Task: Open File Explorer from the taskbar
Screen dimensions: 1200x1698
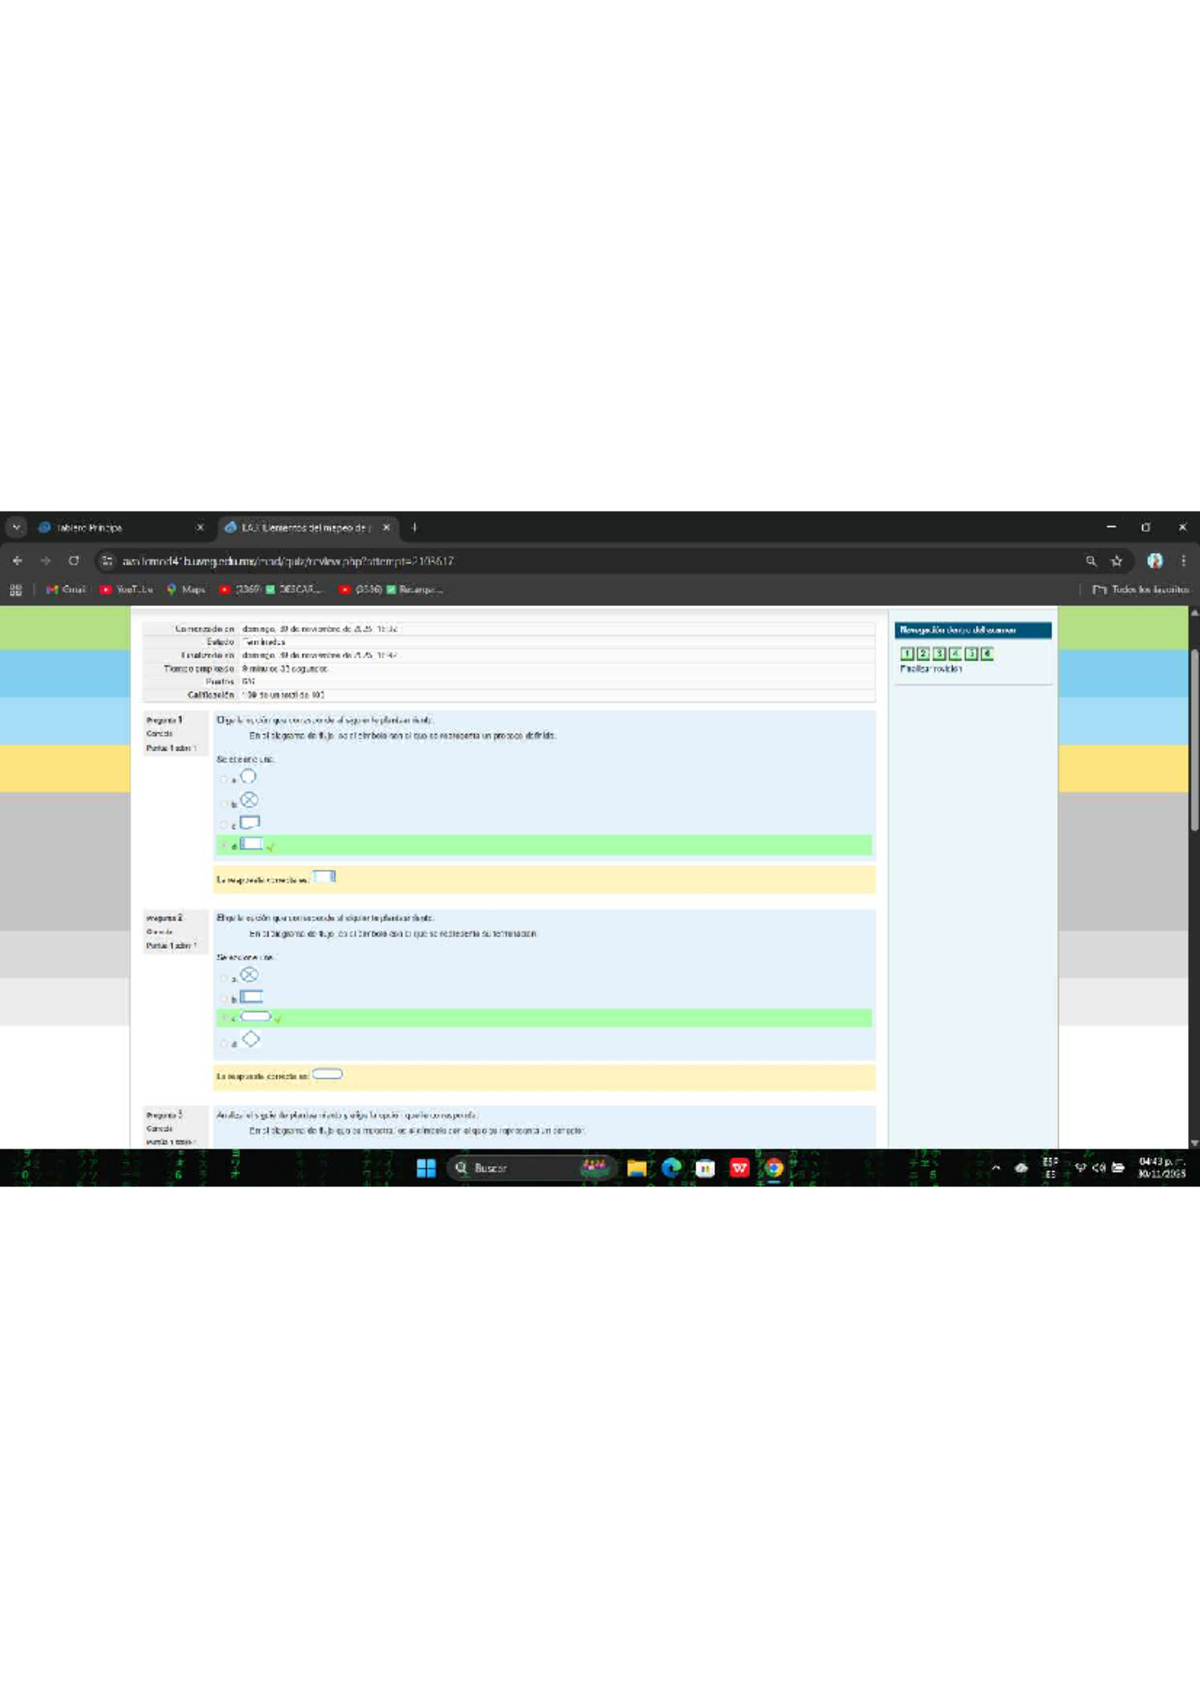Action: point(636,1168)
